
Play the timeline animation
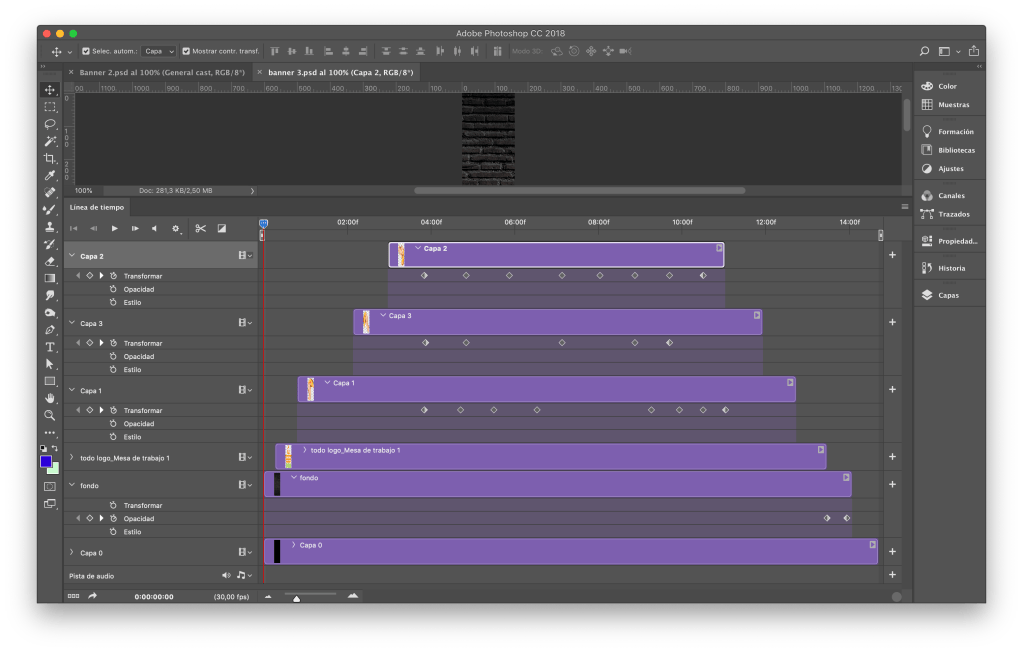coord(114,228)
